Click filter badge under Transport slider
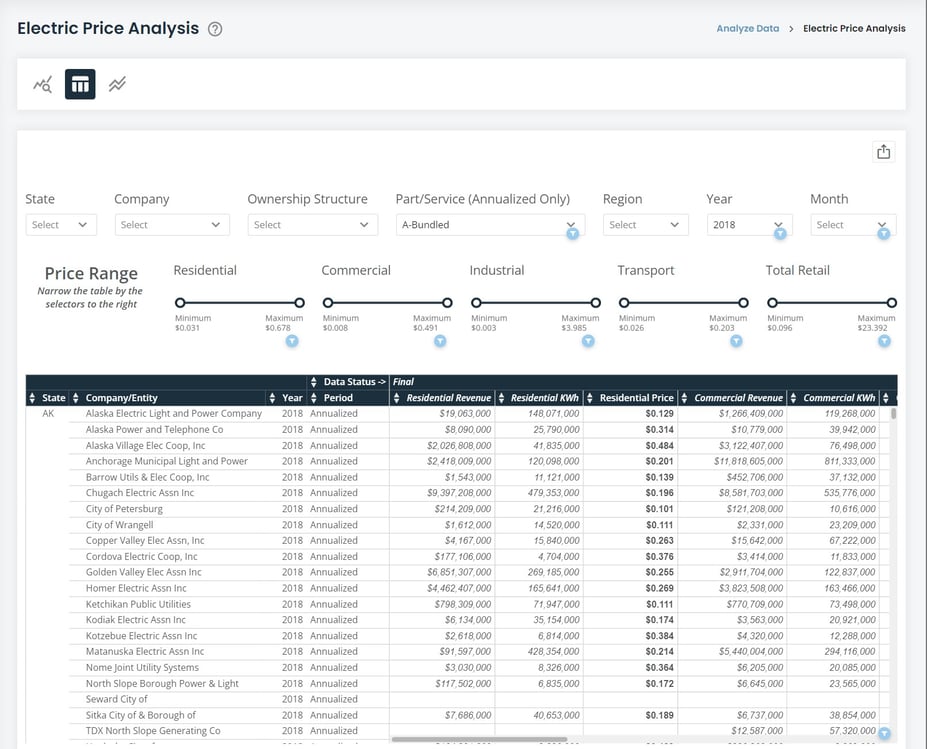 click(735, 341)
